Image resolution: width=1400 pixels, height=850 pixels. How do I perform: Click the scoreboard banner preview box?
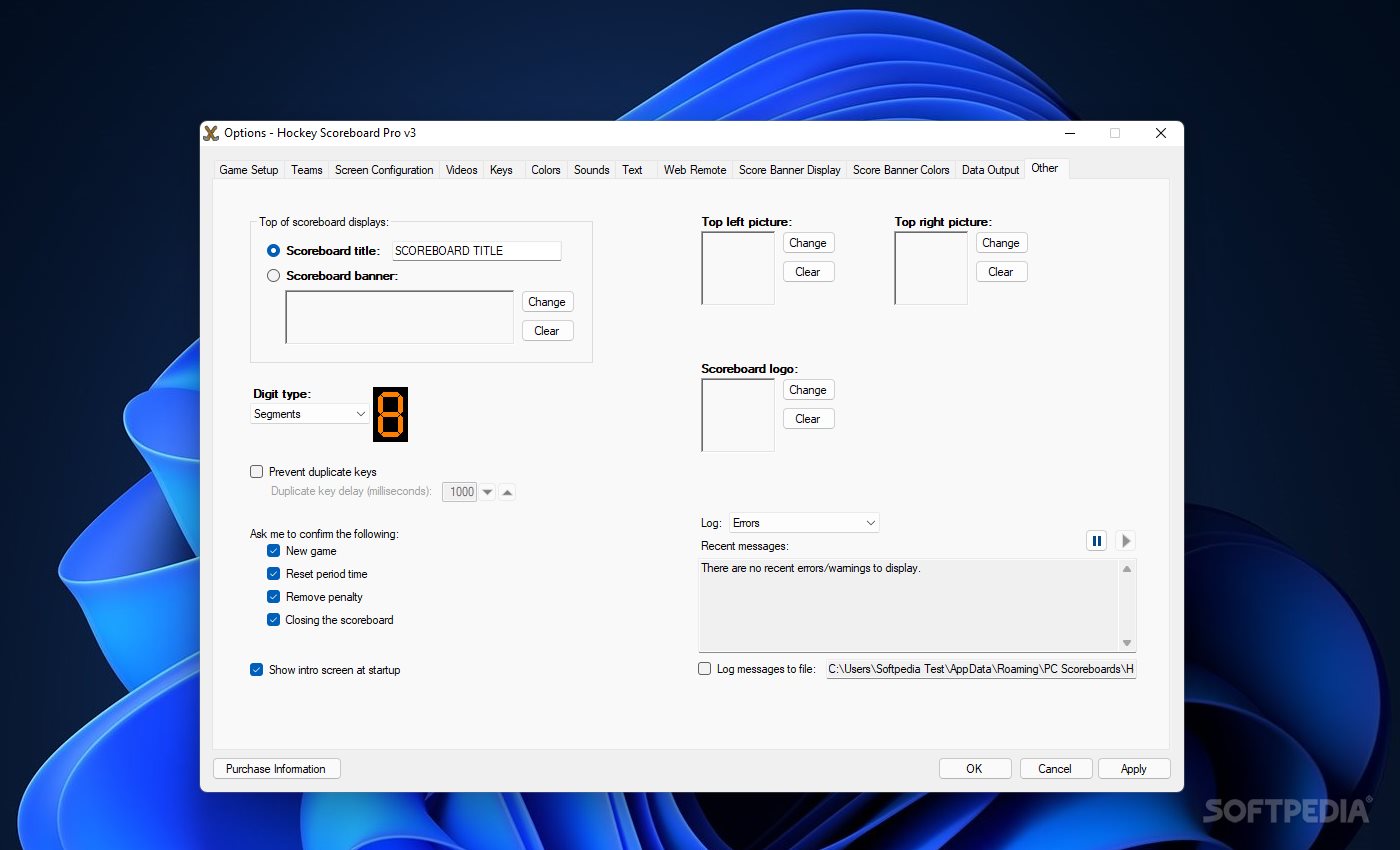(x=400, y=317)
